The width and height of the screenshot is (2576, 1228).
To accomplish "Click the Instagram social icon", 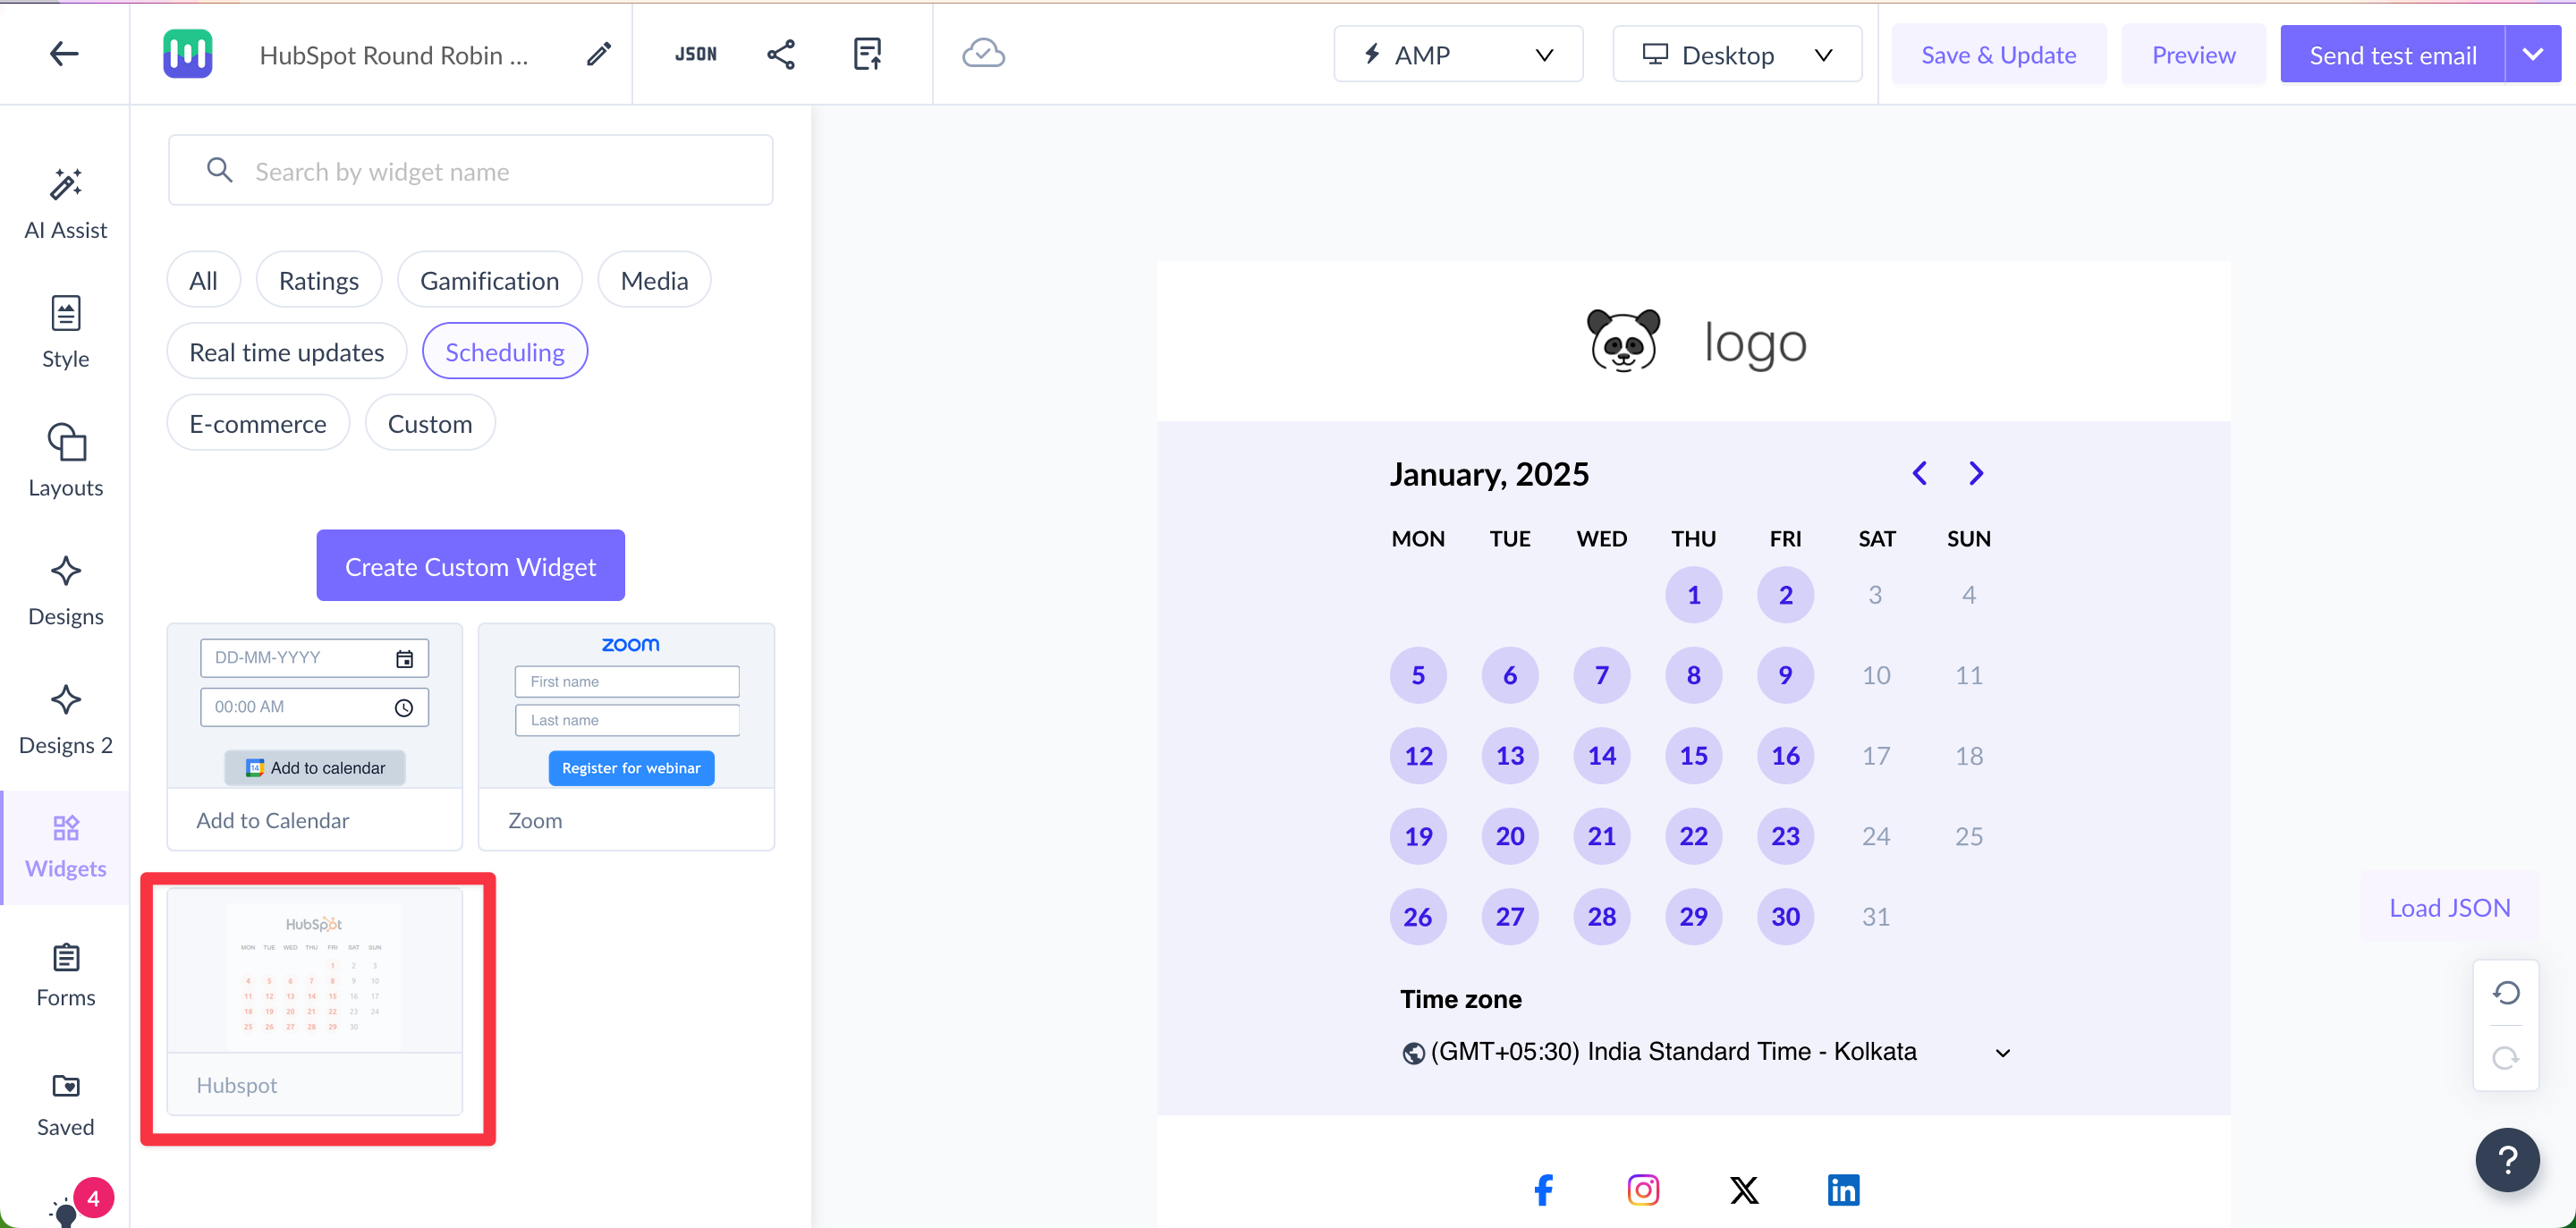I will 1643,1190.
